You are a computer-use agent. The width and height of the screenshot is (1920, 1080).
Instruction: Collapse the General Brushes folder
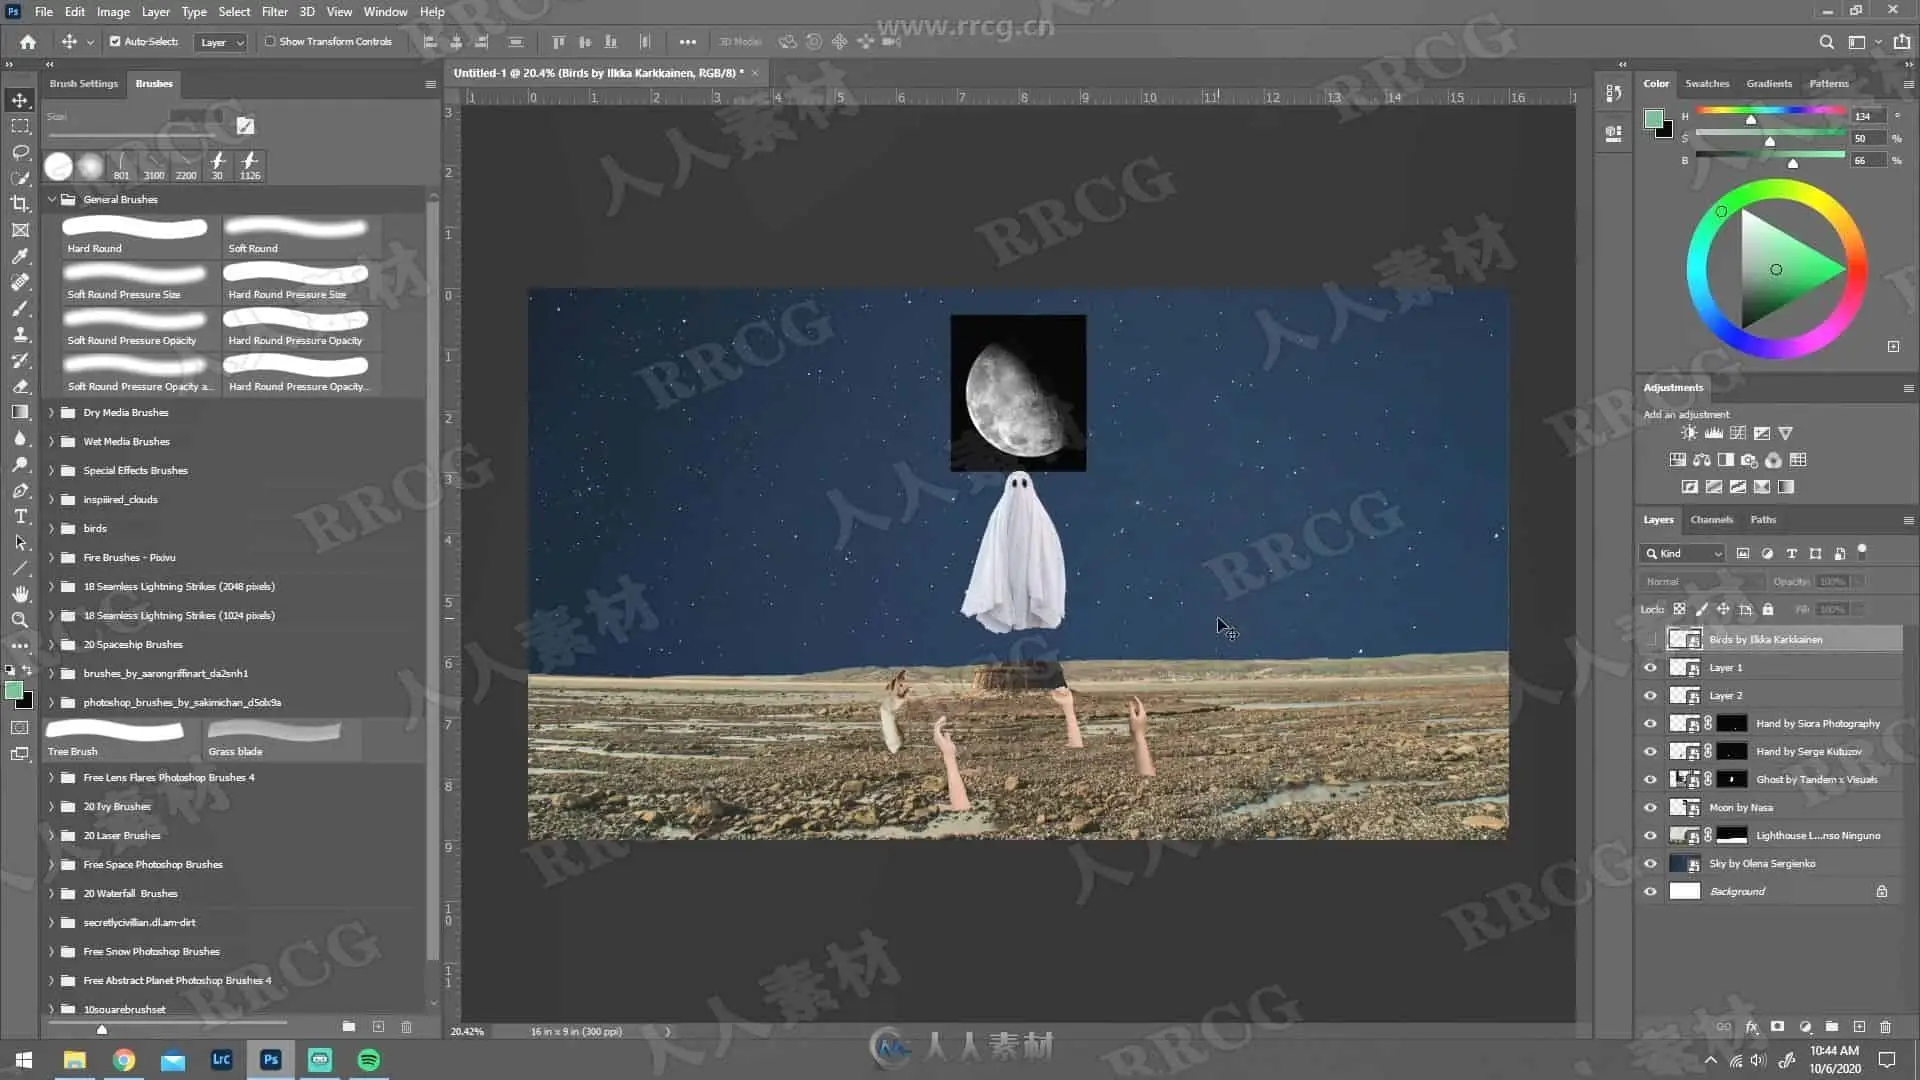pyautogui.click(x=52, y=199)
